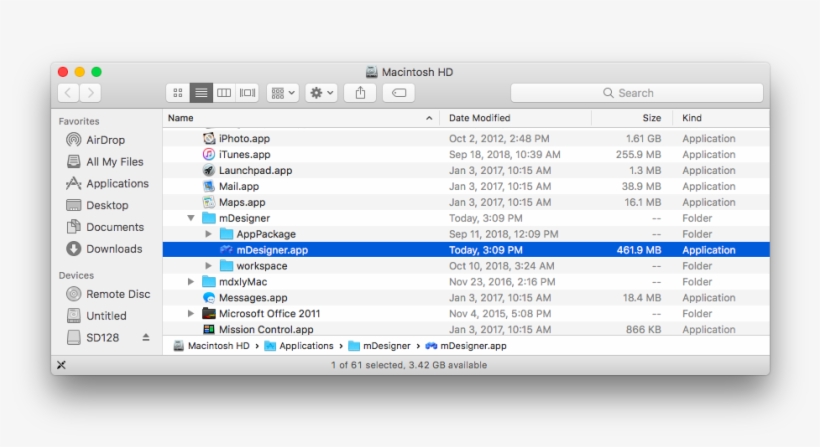
Task: Expand the AppPackage folder
Action: click(208, 234)
